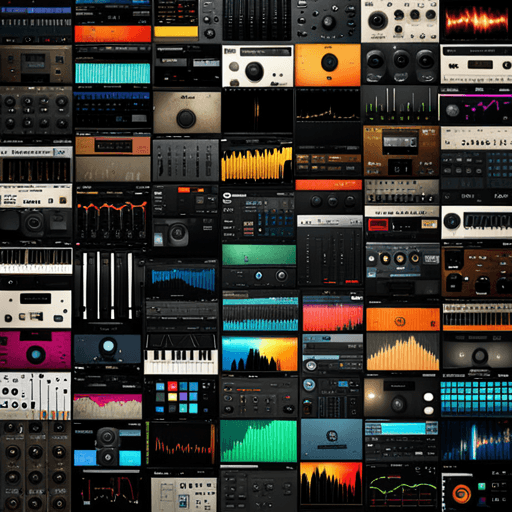Open the orange peaked spectrum thumbnail
The height and width of the screenshot is (512, 512).
(403, 352)
